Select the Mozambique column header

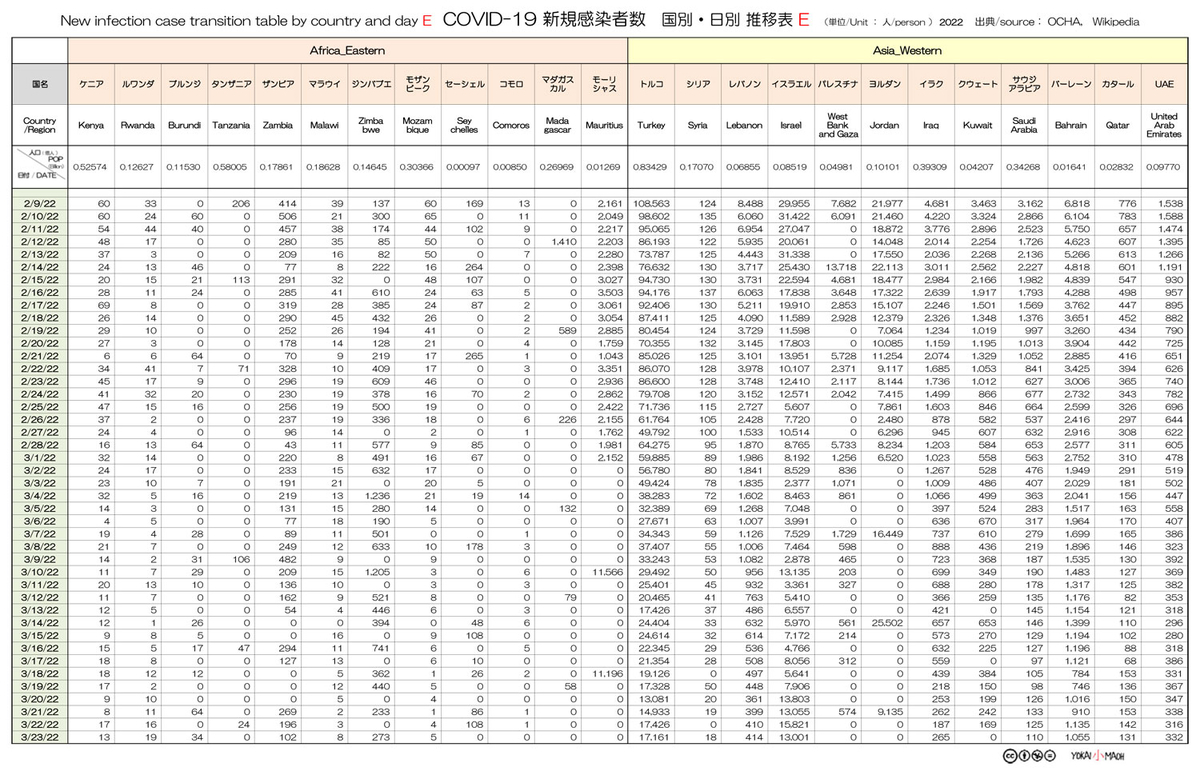417,127
